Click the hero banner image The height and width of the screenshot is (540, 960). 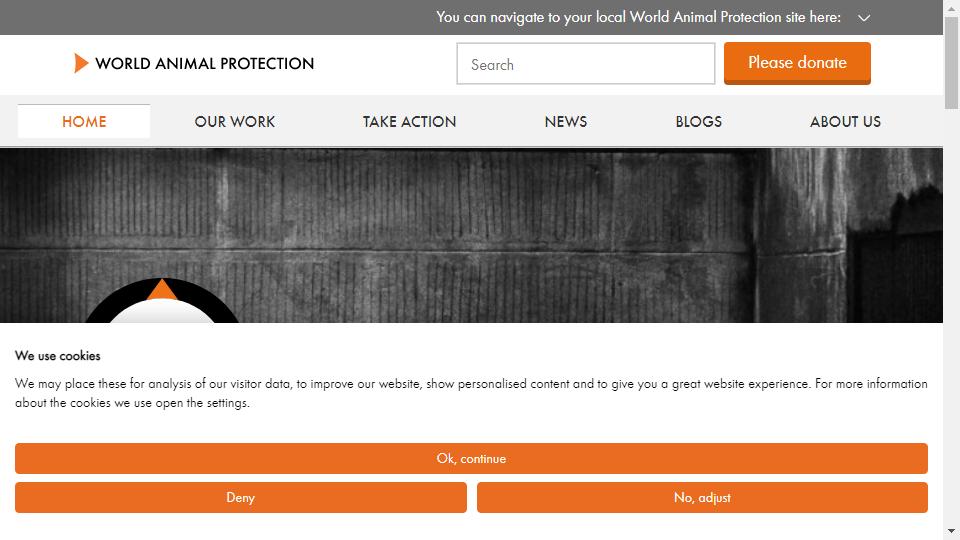point(471,236)
